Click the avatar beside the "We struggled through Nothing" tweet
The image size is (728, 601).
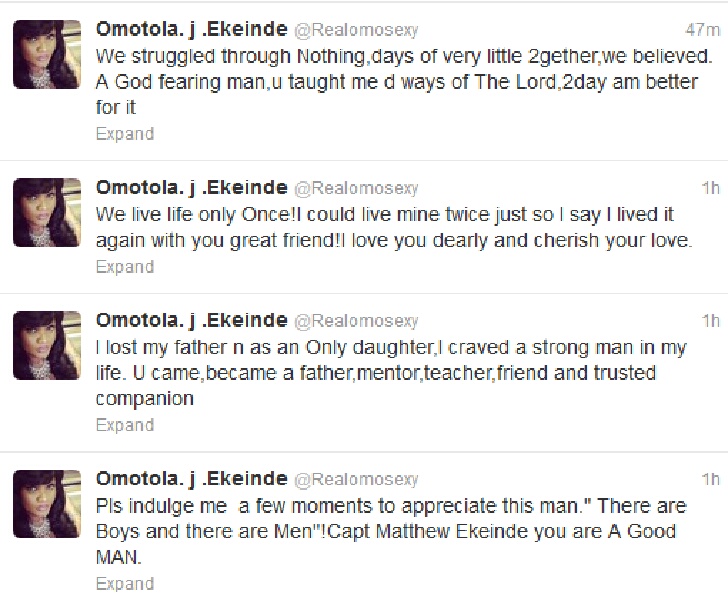[46, 54]
